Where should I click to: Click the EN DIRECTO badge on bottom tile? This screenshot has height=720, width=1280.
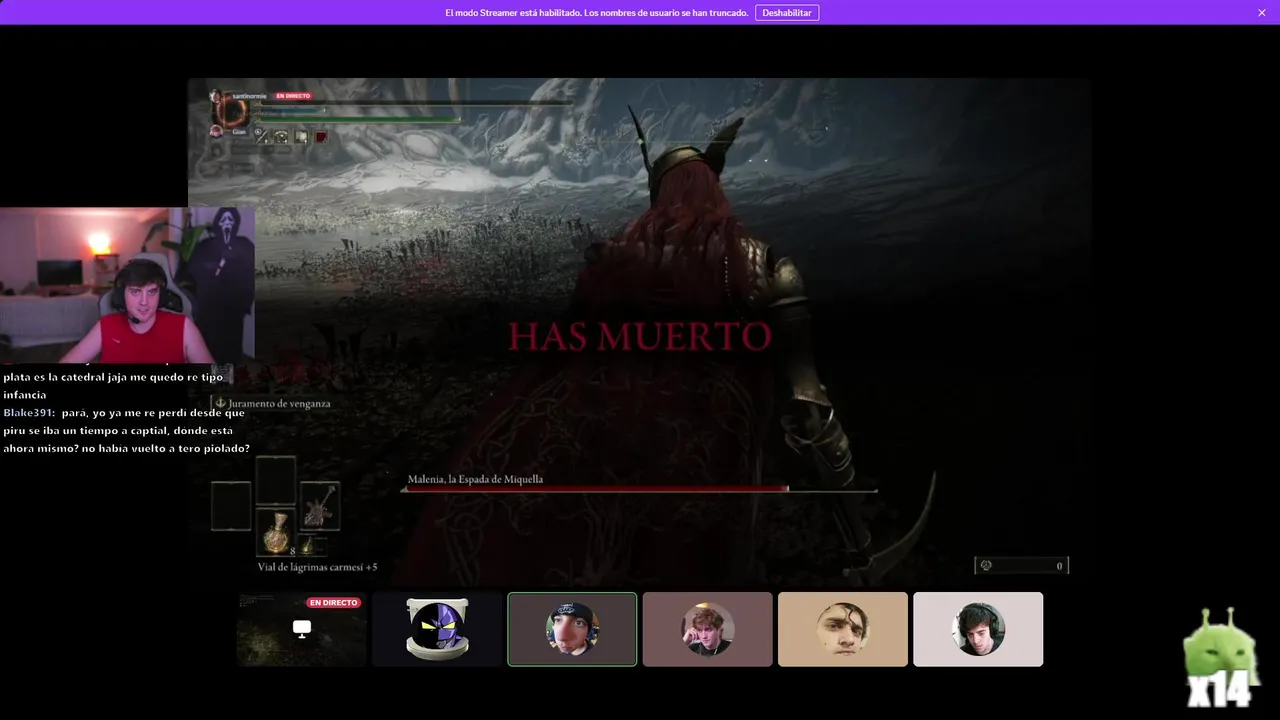pos(334,603)
